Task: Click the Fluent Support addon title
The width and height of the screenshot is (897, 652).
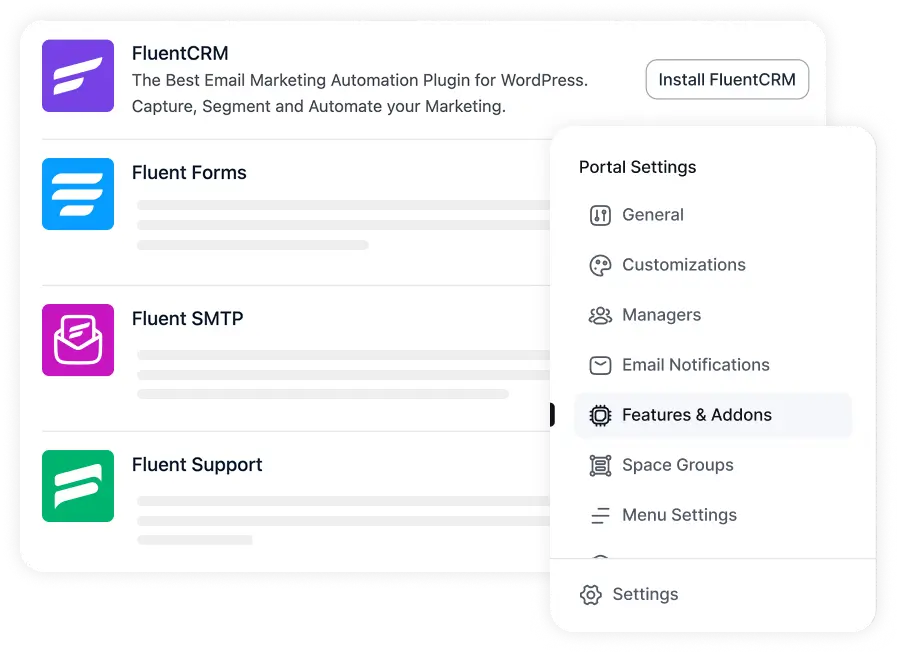Action: pyautogui.click(x=197, y=465)
